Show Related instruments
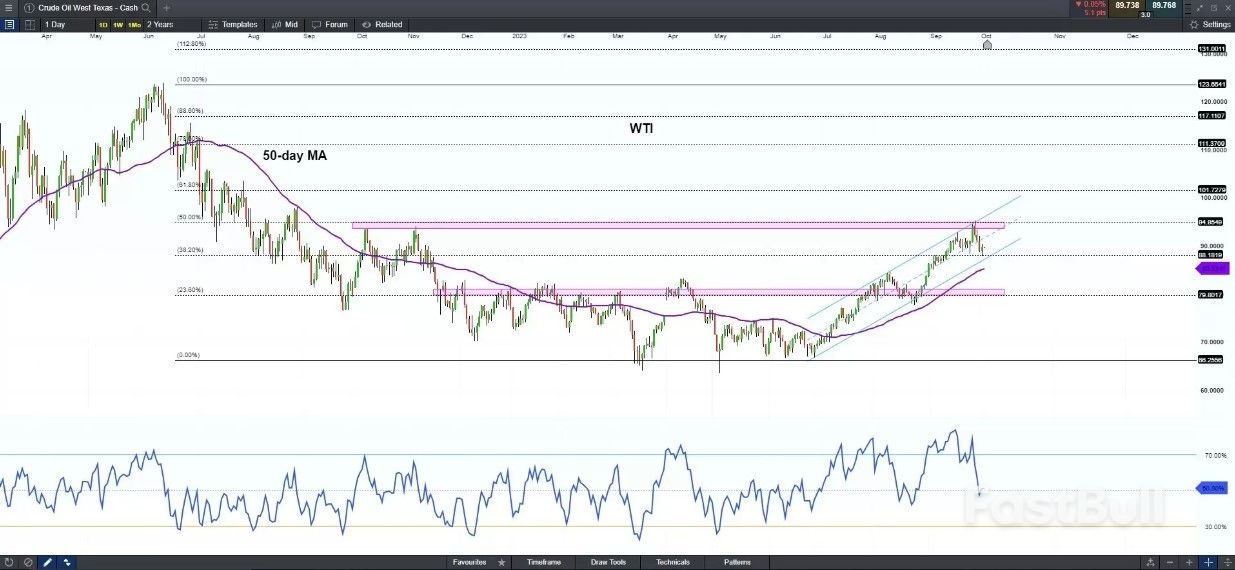Viewport: 1235px width, 570px height. coord(382,24)
